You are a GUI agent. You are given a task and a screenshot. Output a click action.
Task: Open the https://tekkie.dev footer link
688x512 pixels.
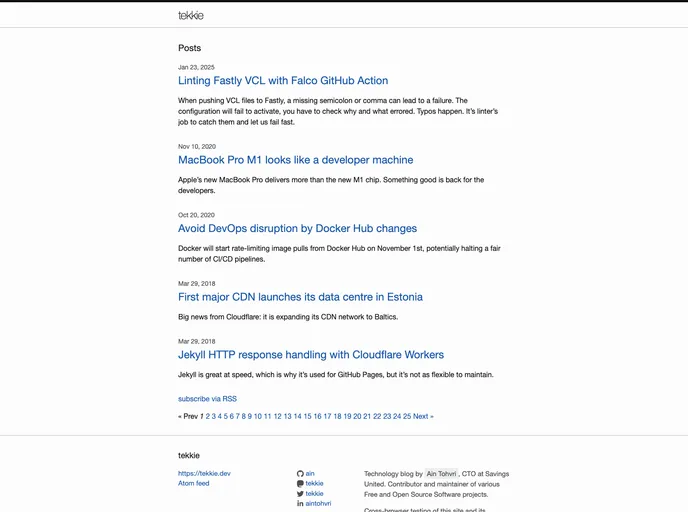click(204, 473)
